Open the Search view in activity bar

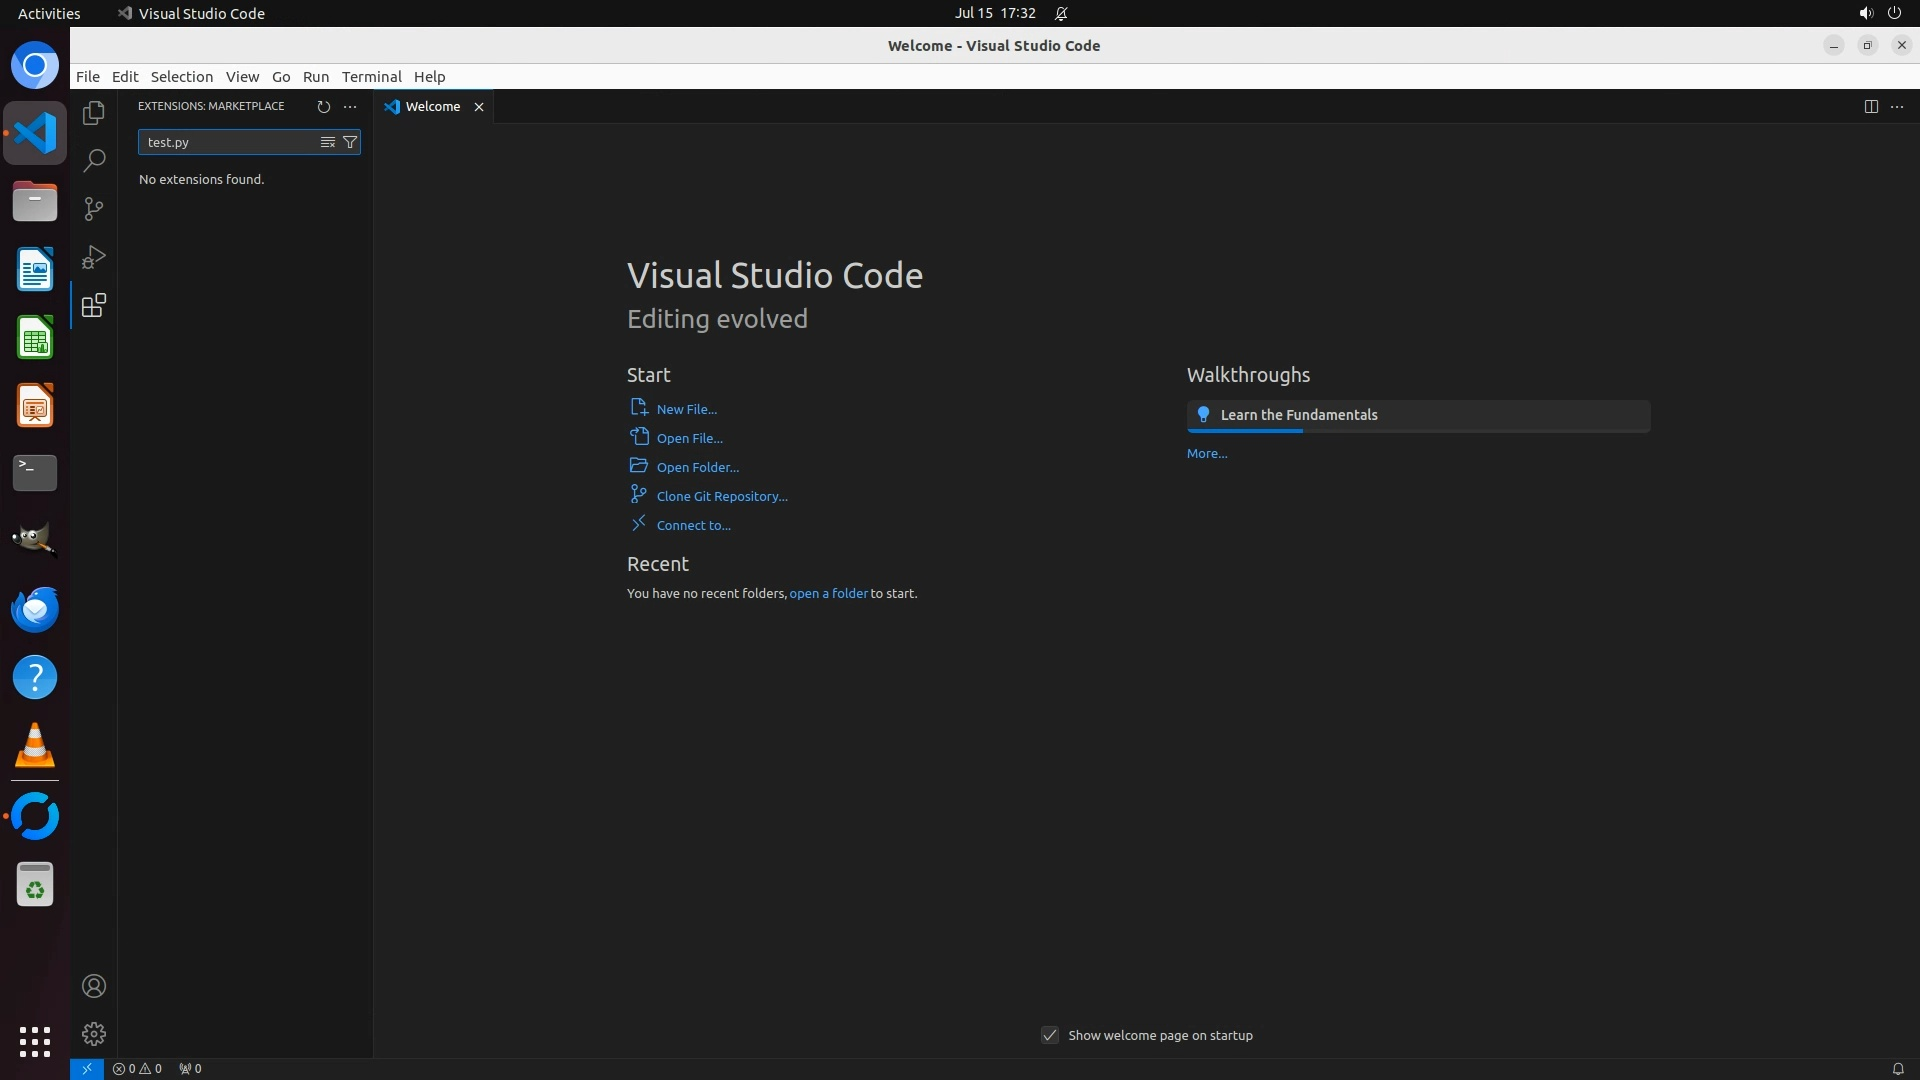94,161
